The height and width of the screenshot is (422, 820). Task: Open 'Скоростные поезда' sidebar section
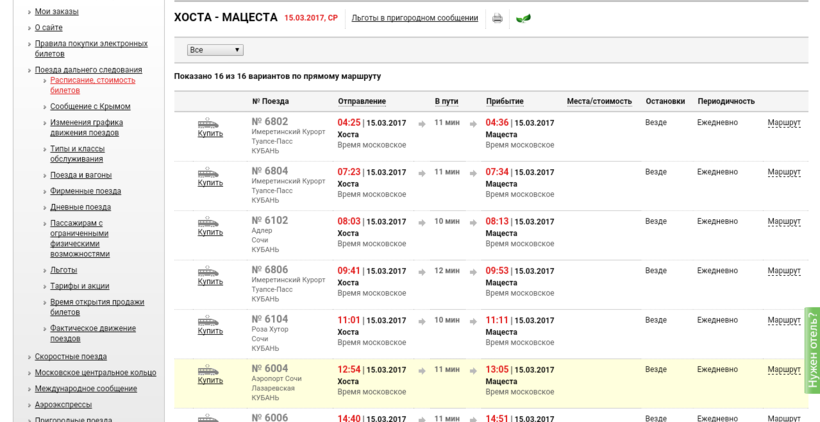click(70, 356)
